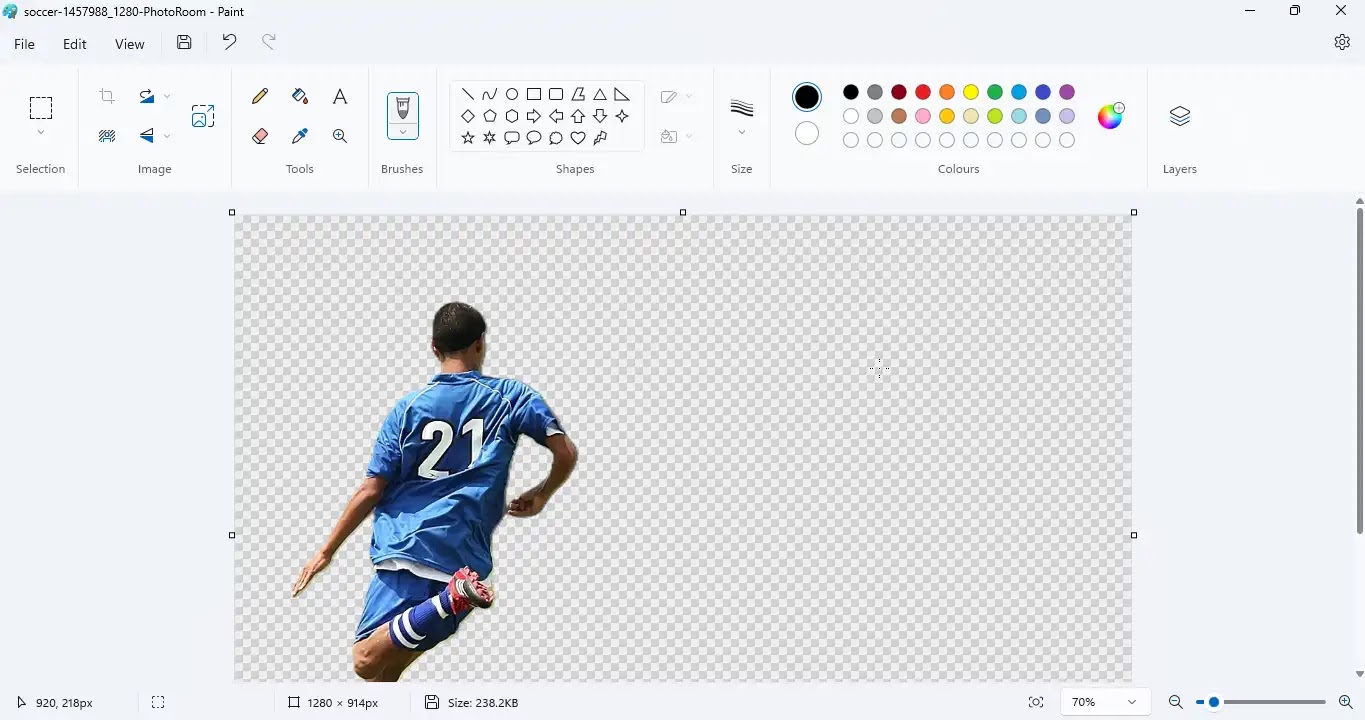Select the Oval shape

click(x=512, y=94)
